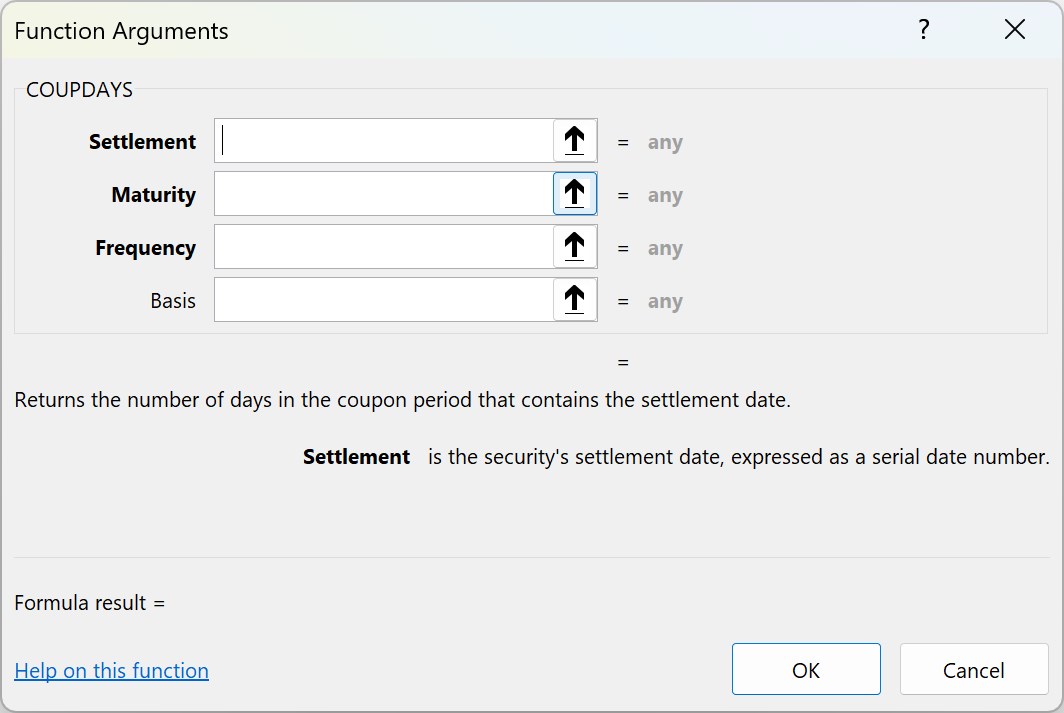1064x713 pixels.
Task: Open range picker beside Basis field
Action: tap(575, 299)
